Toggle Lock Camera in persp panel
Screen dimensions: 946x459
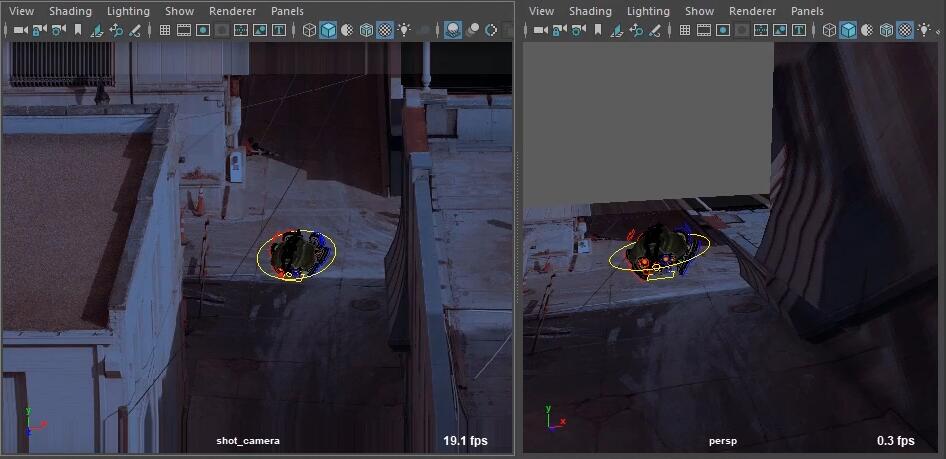[x=559, y=30]
